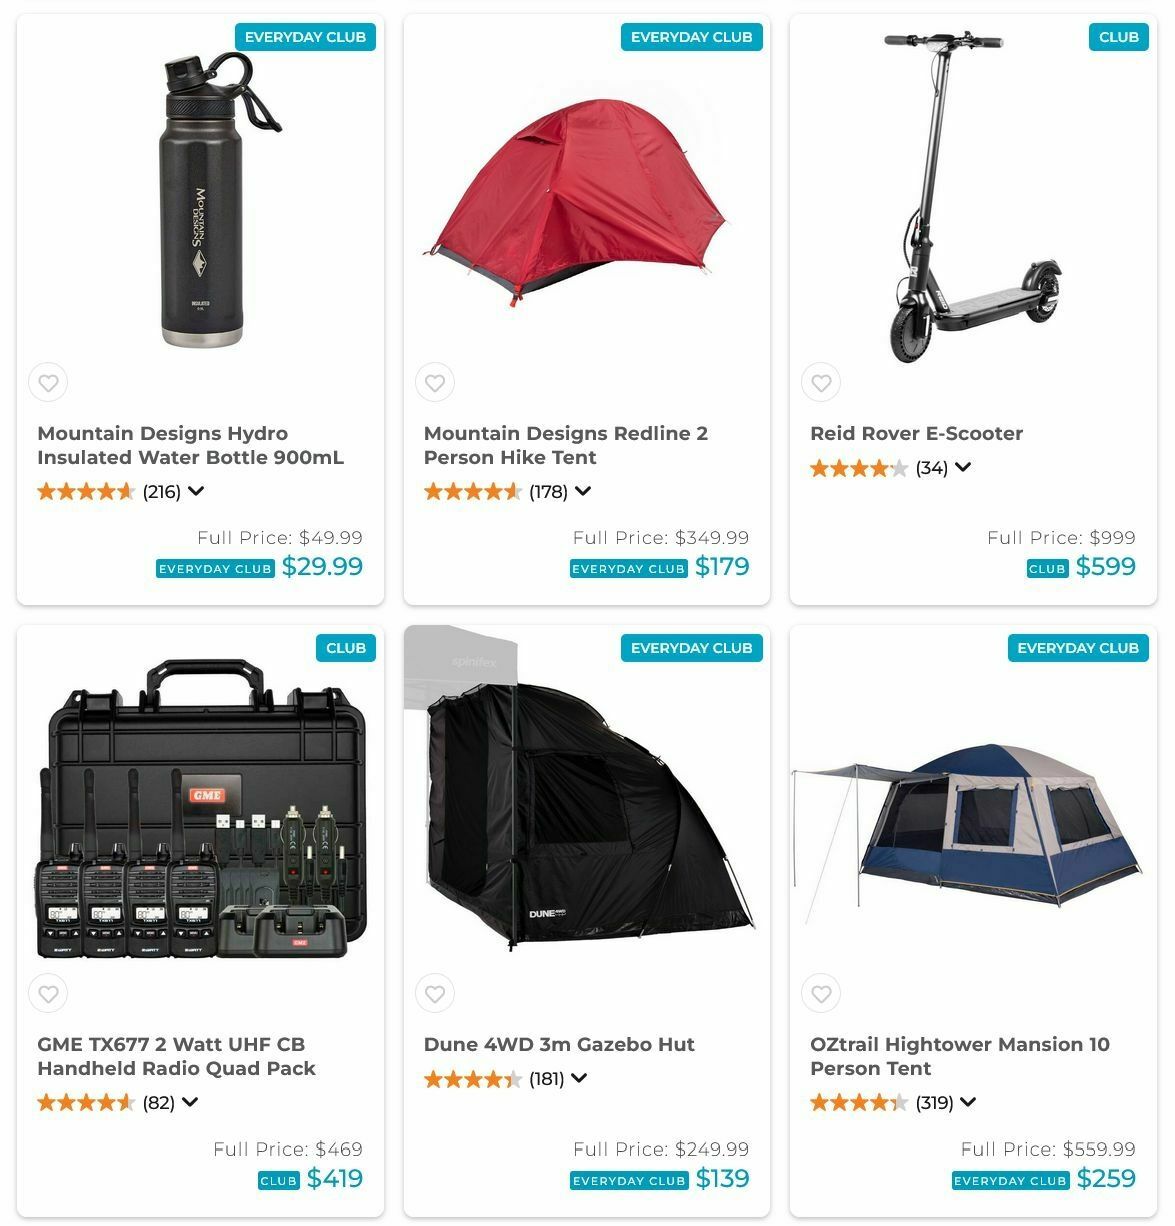Expand review chevron beside (82) ratings
Image resolution: width=1175 pixels, height=1226 pixels.
[190, 1102]
